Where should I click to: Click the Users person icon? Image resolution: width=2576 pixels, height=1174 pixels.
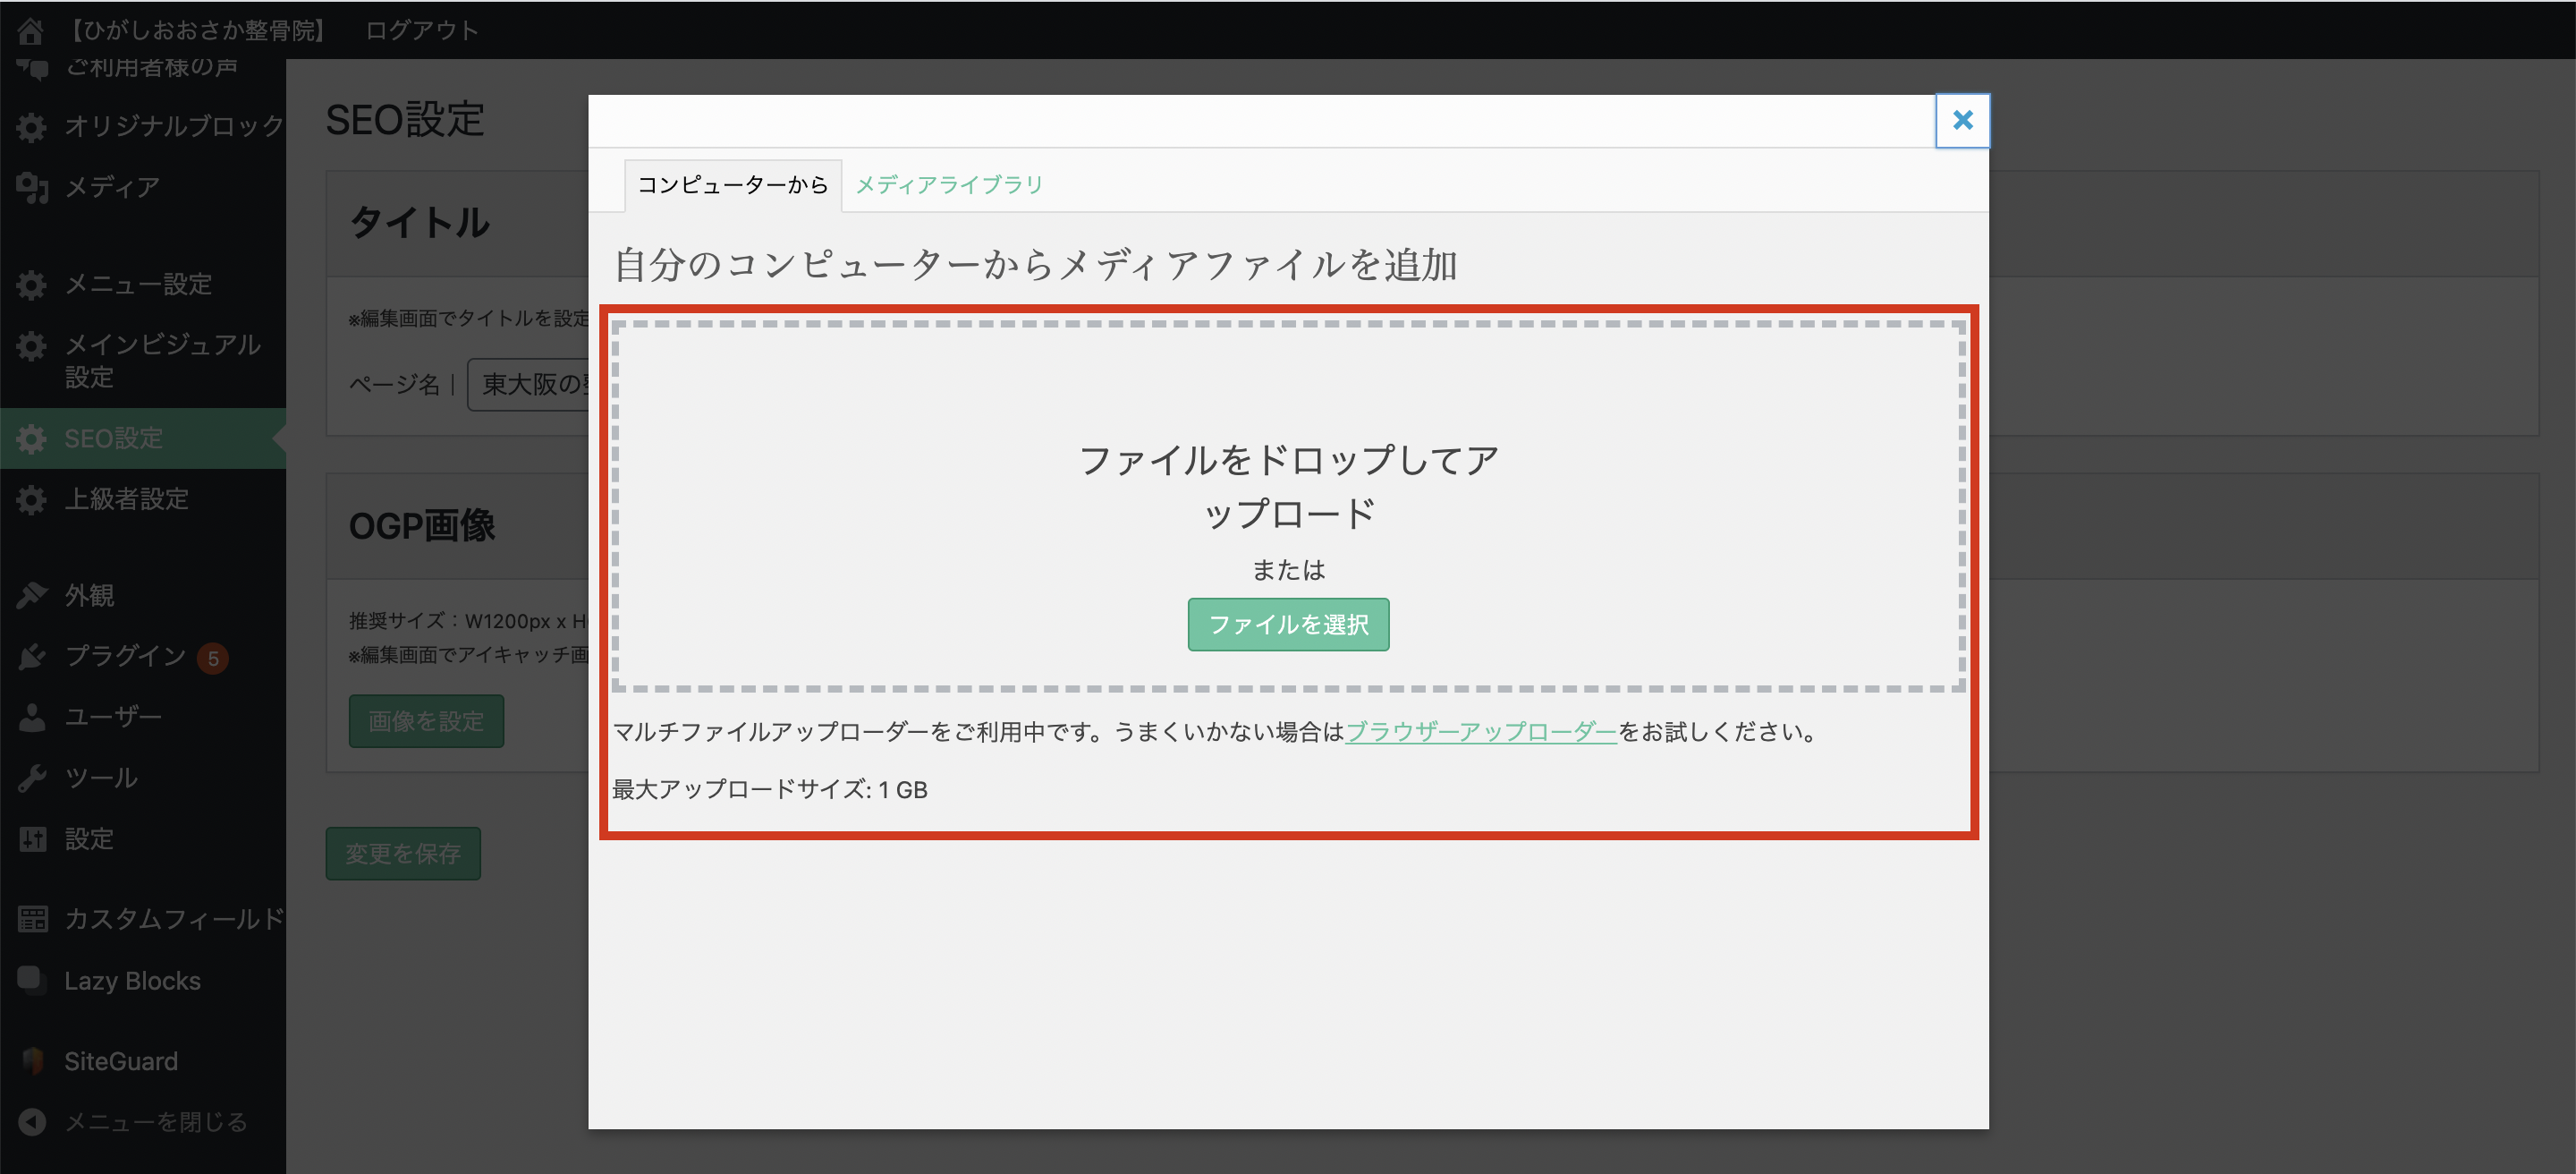[32, 717]
